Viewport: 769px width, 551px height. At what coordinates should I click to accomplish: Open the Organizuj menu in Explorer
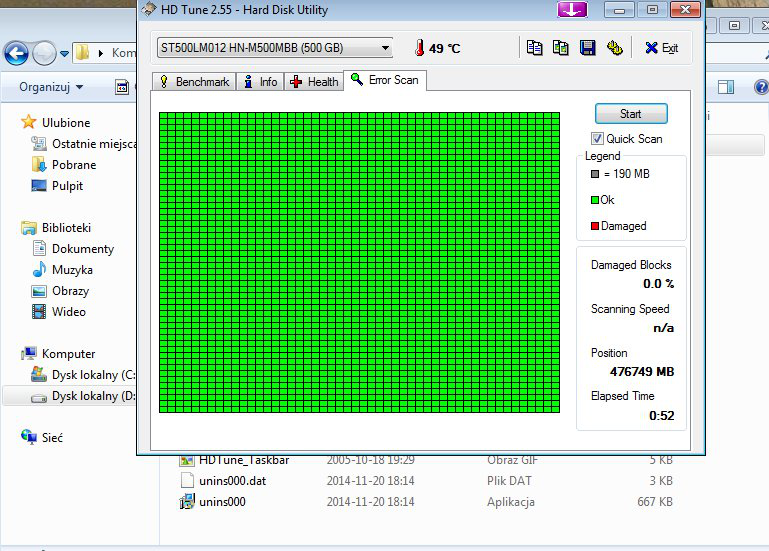(51, 87)
